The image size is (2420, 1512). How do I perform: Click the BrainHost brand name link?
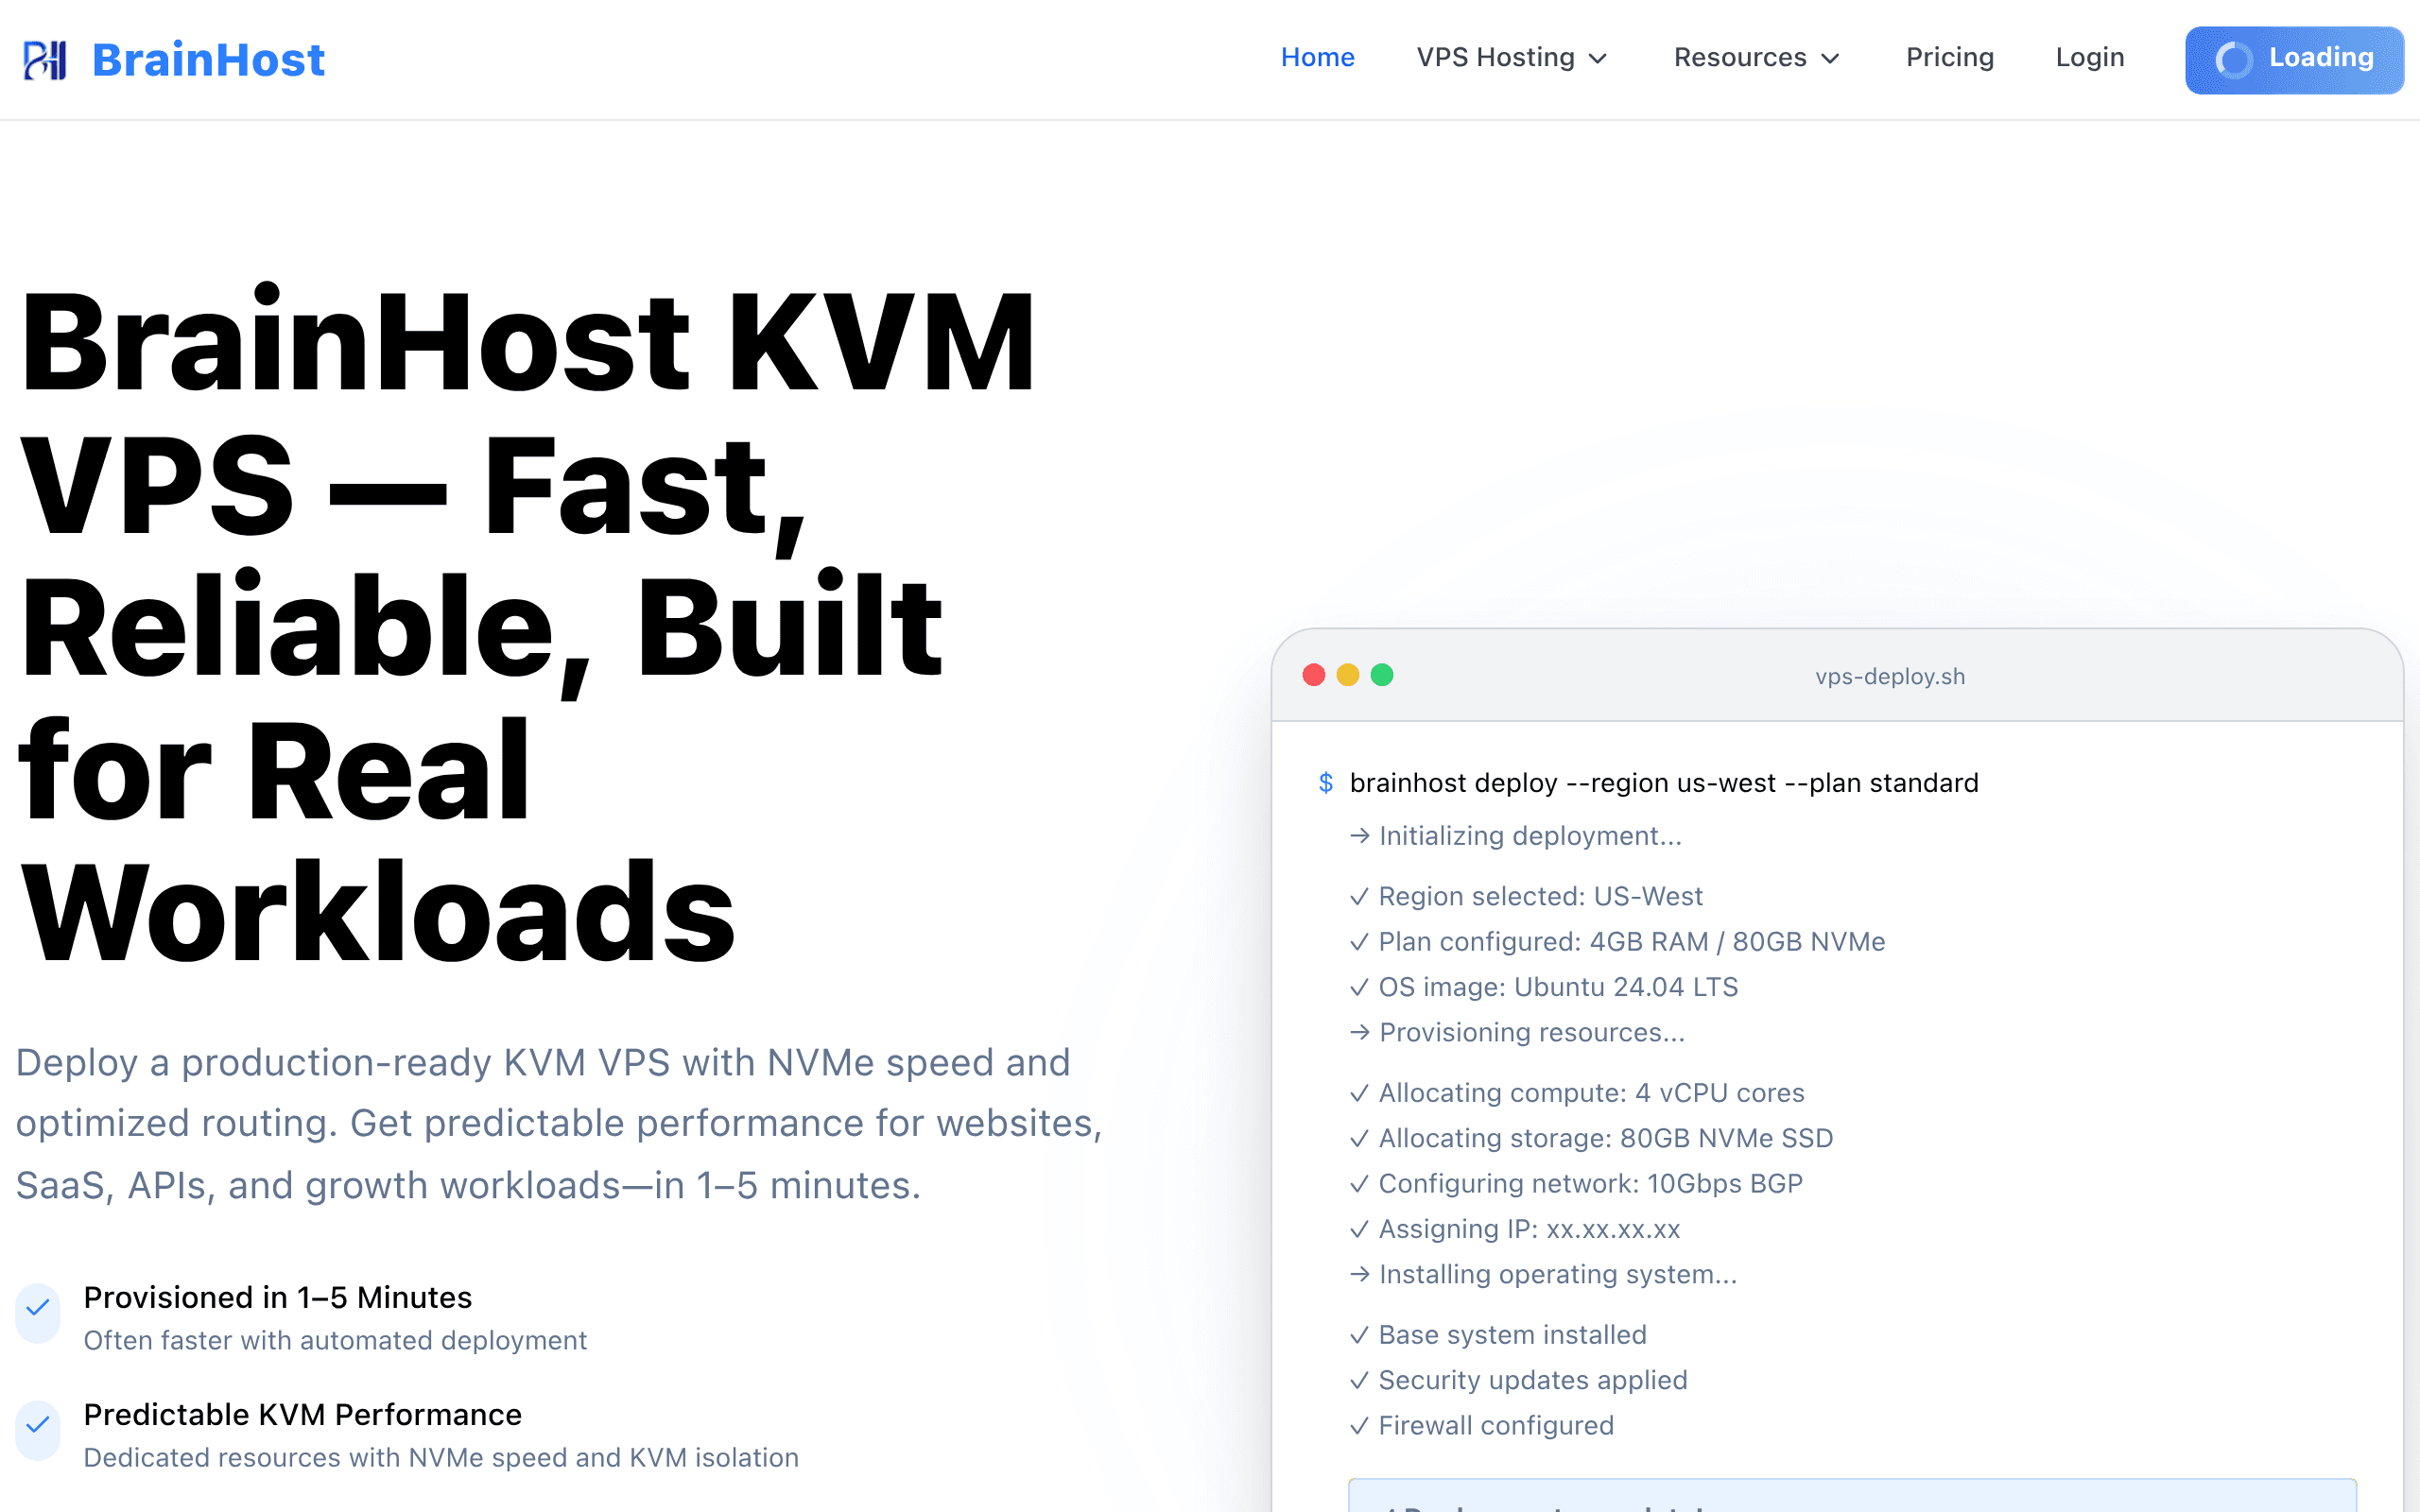point(208,60)
